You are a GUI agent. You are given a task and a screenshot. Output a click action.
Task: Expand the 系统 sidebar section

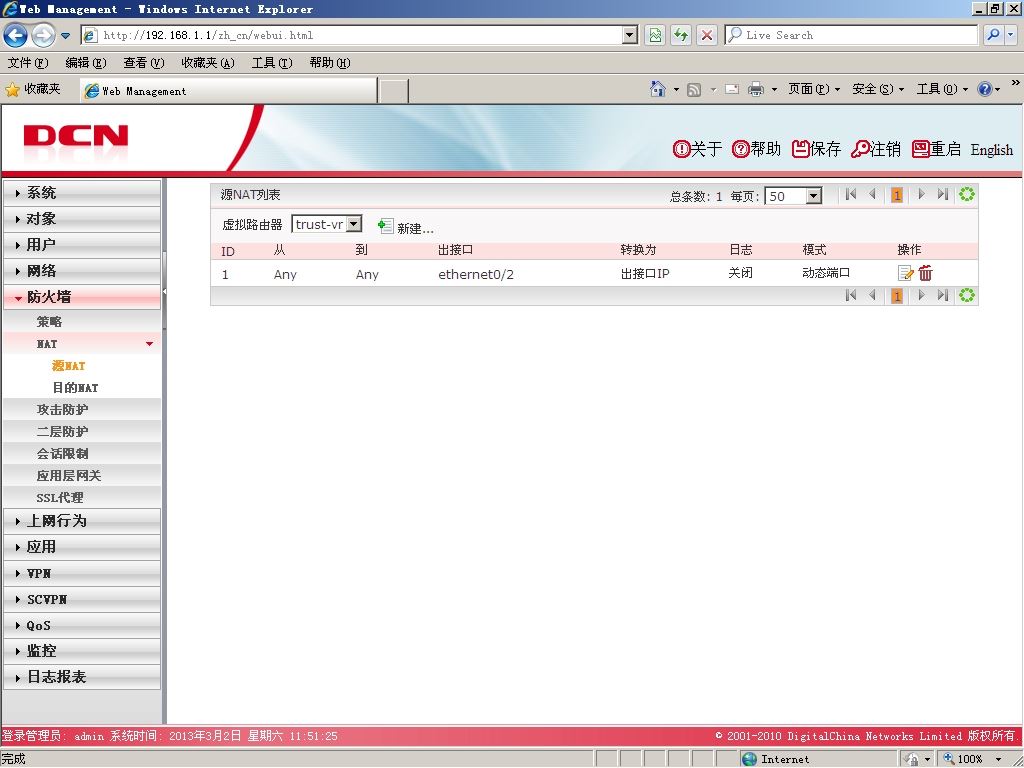tap(82, 193)
